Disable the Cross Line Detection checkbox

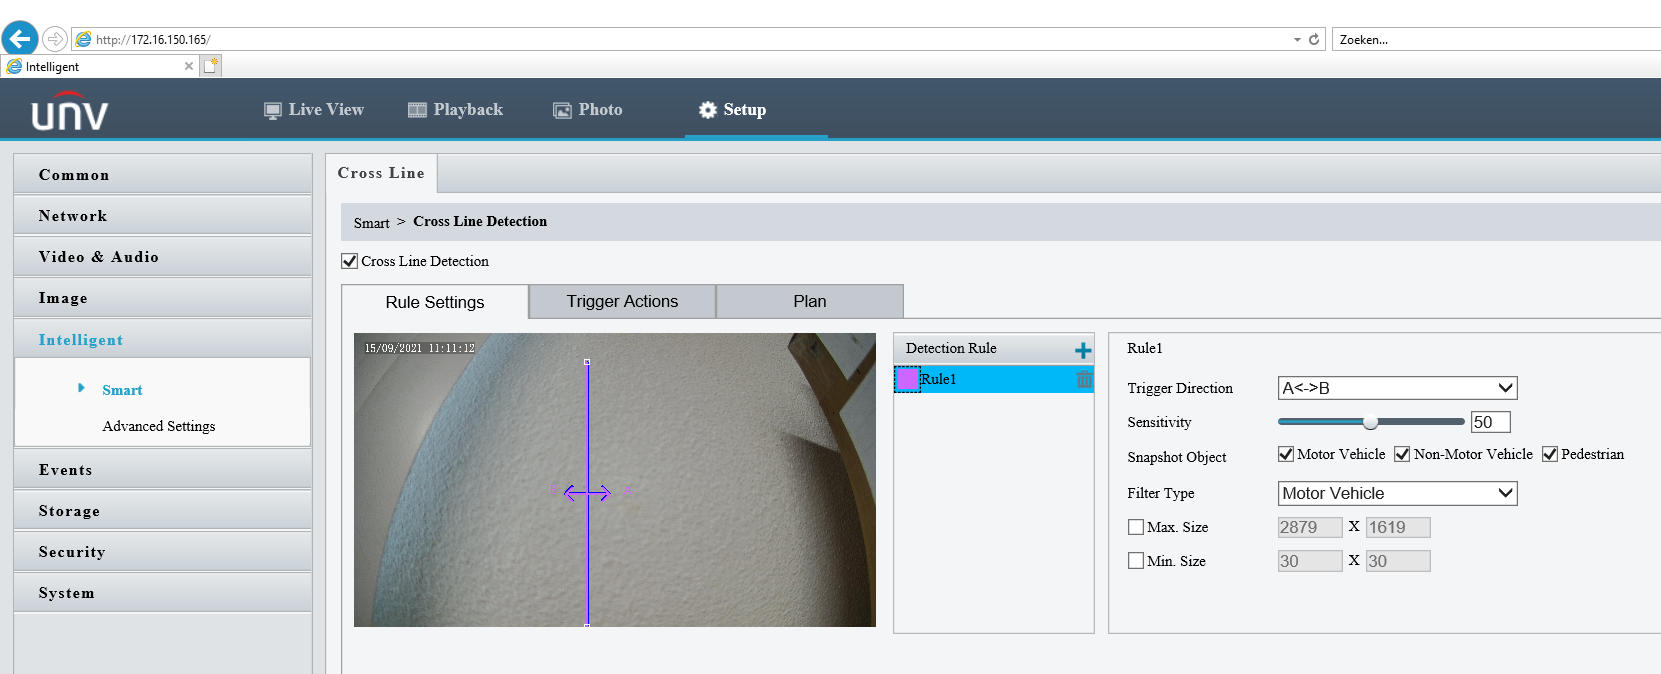click(x=350, y=261)
